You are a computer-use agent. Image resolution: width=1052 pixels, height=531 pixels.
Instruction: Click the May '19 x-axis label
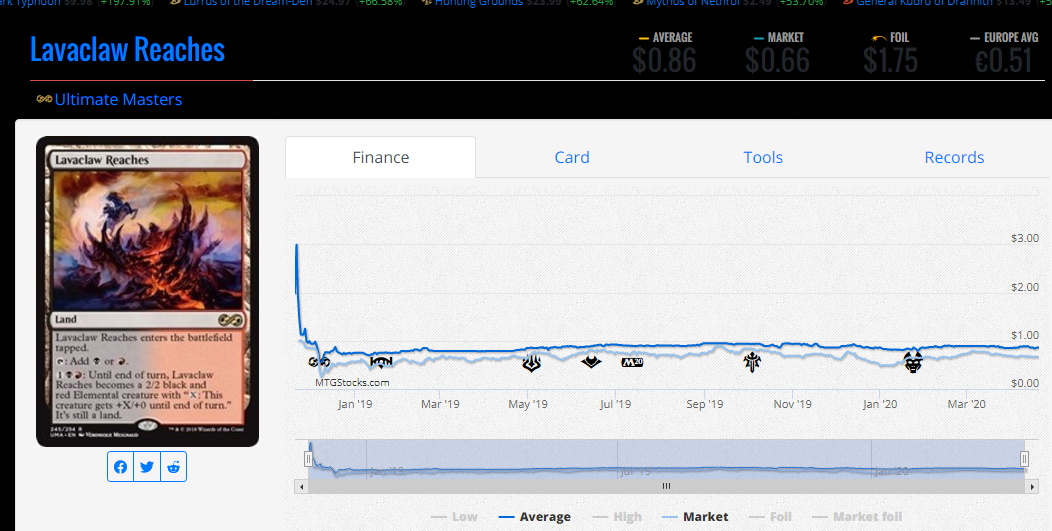[528, 404]
